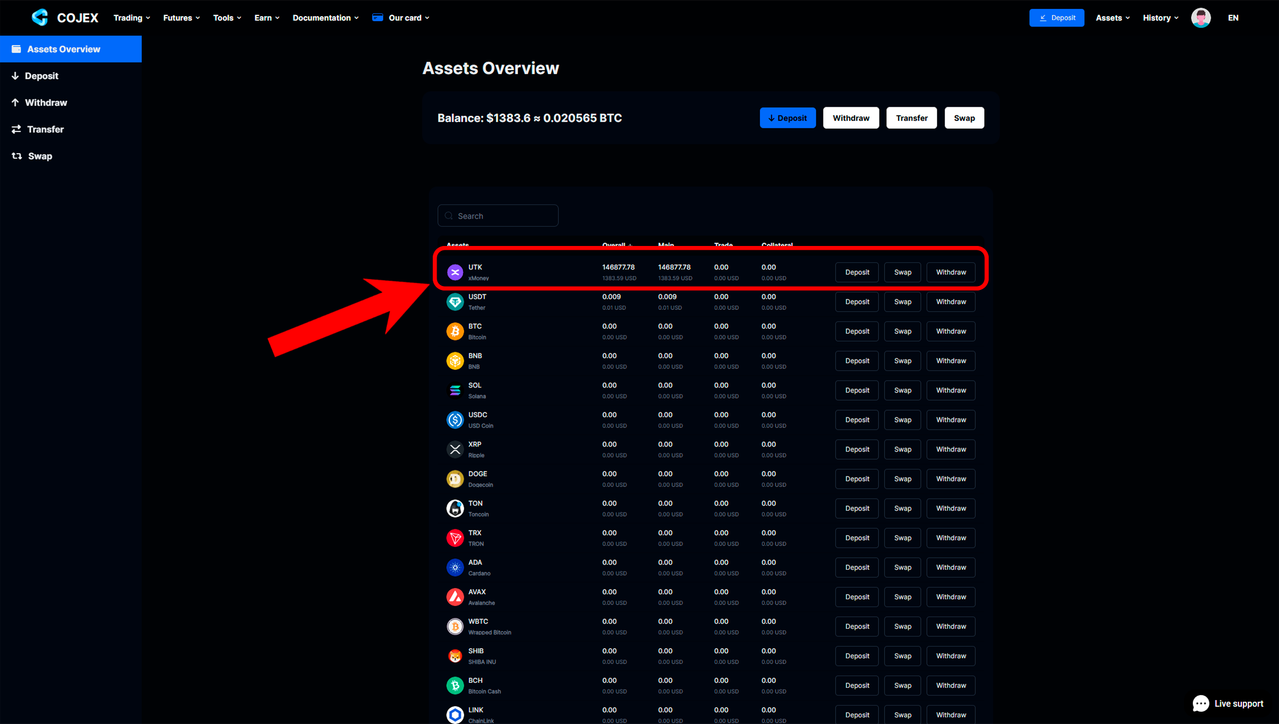1279x724 pixels.
Task: Click the TON Toncoin icon
Action: tap(455, 508)
